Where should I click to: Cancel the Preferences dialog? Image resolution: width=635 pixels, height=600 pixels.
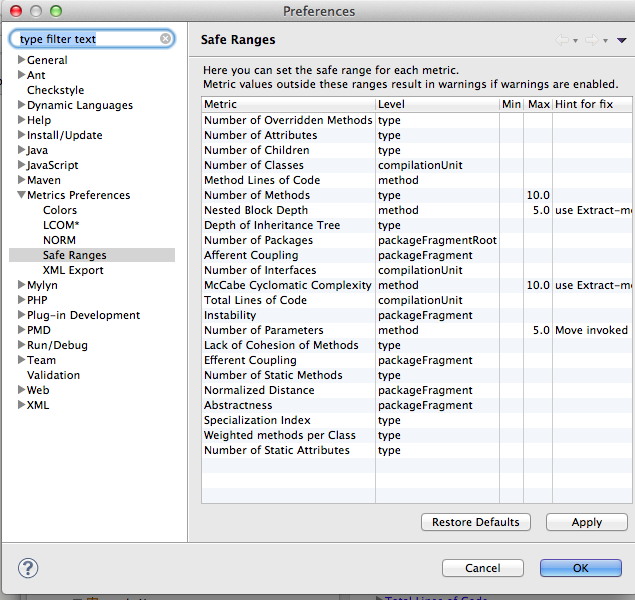click(x=483, y=568)
